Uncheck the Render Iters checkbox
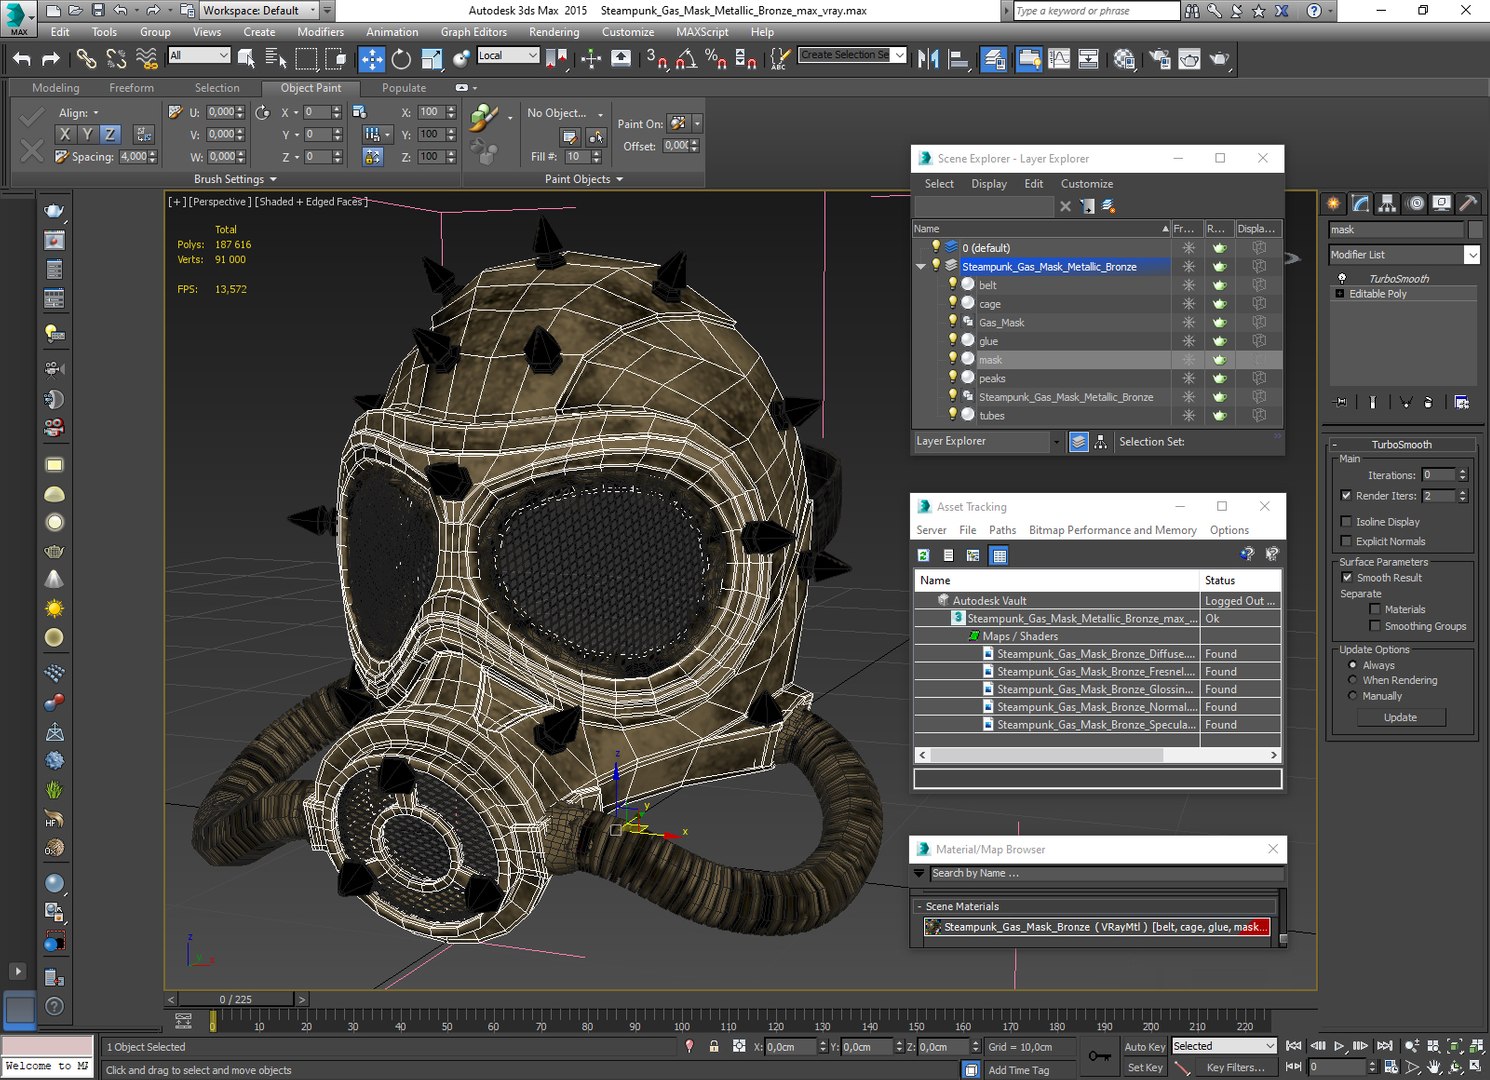Viewport: 1490px width, 1080px height. coord(1346,495)
